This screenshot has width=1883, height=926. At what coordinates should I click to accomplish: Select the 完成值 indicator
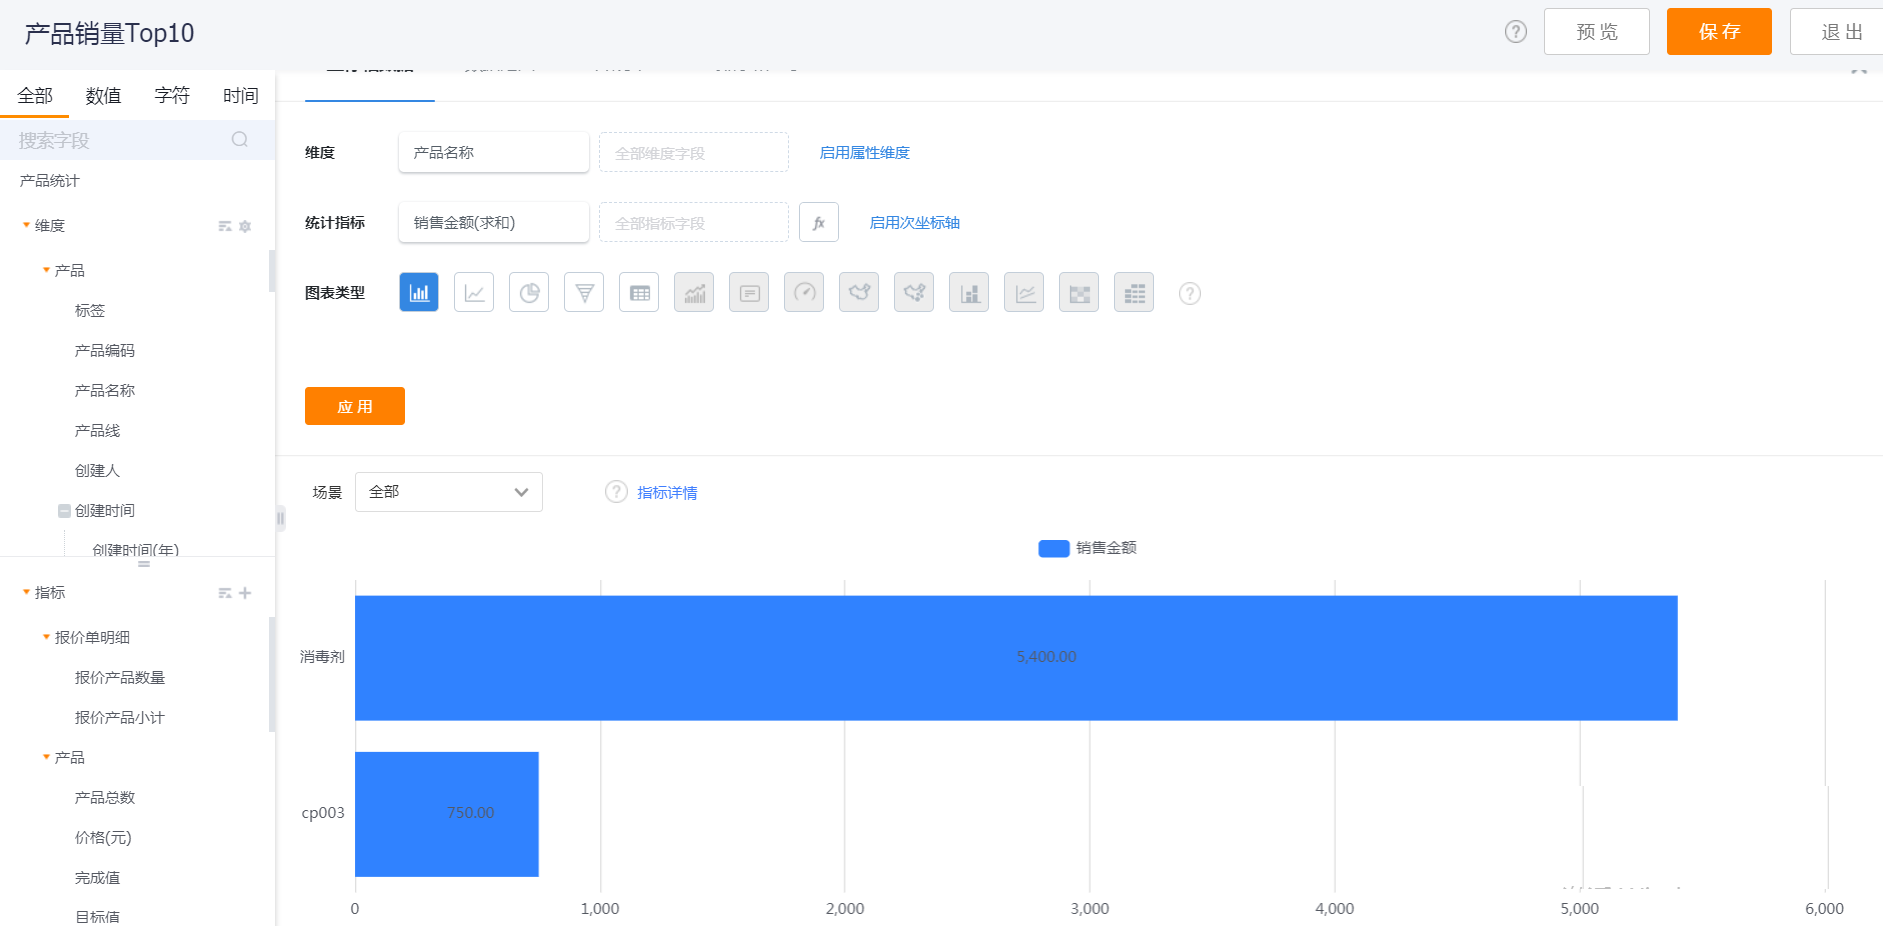[x=97, y=878]
